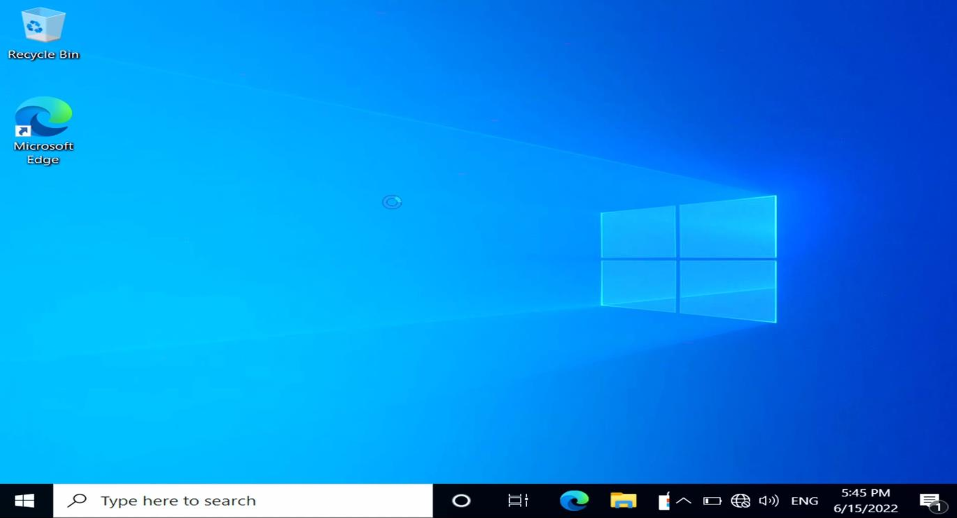Image resolution: width=957 pixels, height=518 pixels.
Task: Launch Microsoft Edge from the taskbar
Action: [574, 501]
